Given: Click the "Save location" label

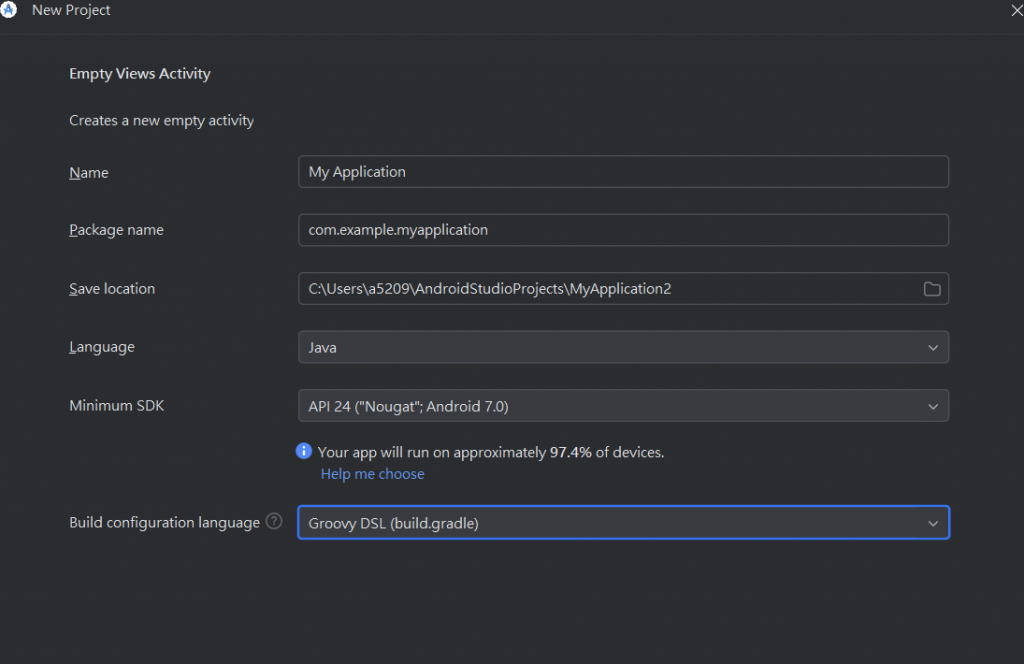Looking at the screenshot, I should coord(112,289).
